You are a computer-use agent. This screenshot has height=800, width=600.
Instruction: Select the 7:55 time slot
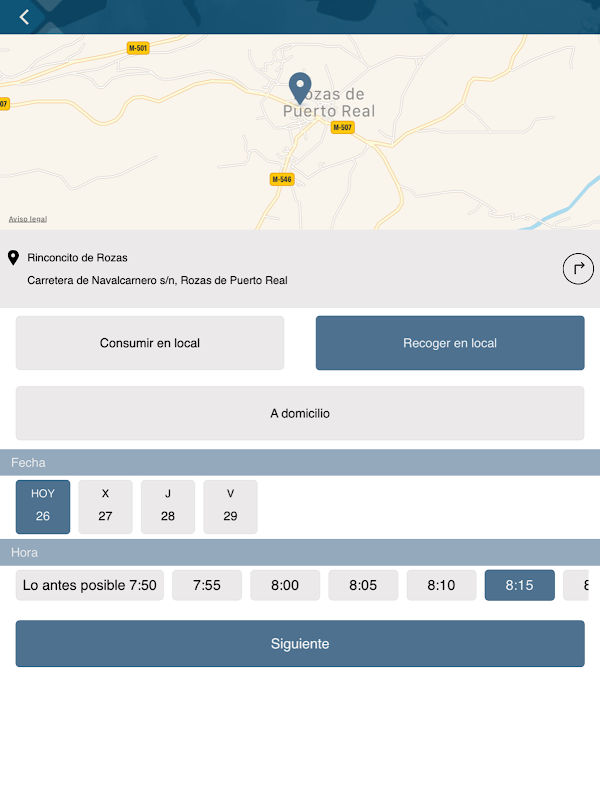pos(207,585)
